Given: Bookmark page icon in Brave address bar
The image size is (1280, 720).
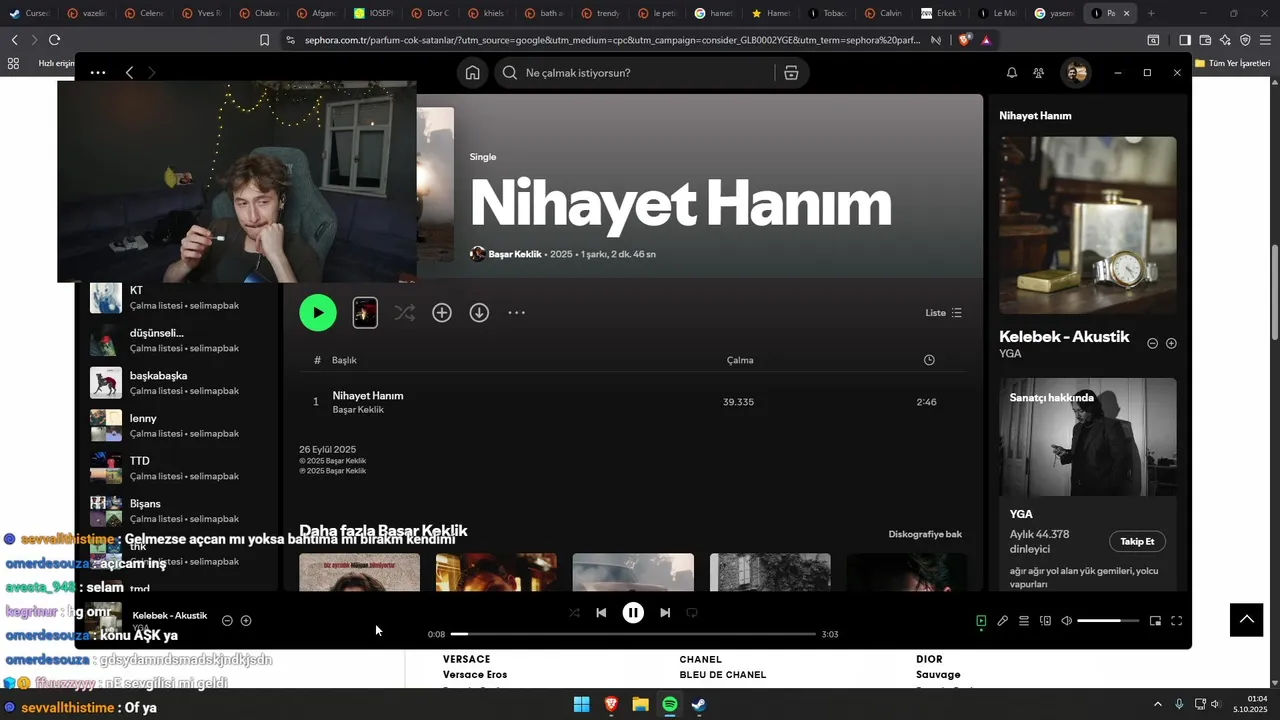Looking at the screenshot, I should point(264,40).
